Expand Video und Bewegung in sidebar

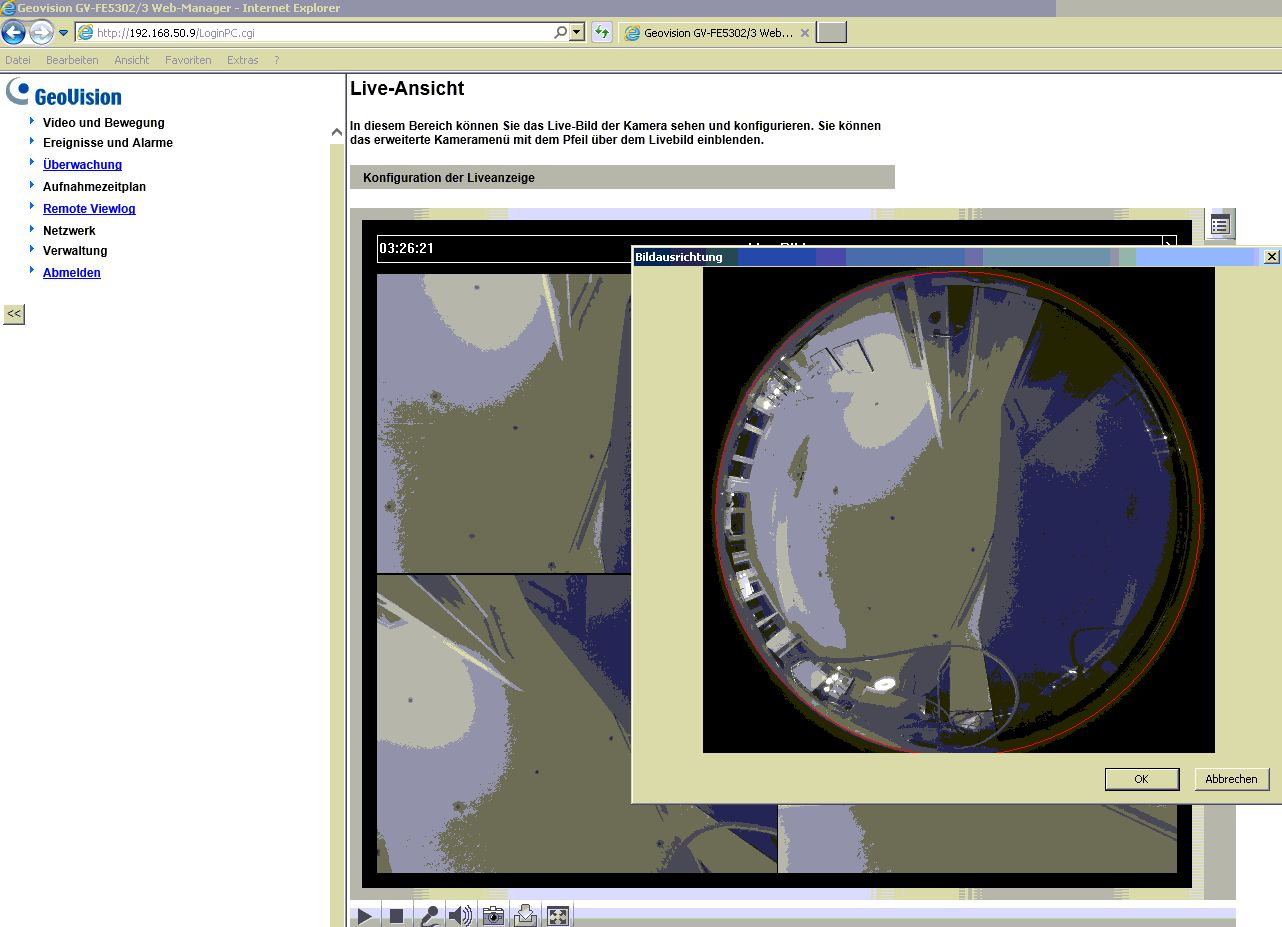(x=104, y=123)
